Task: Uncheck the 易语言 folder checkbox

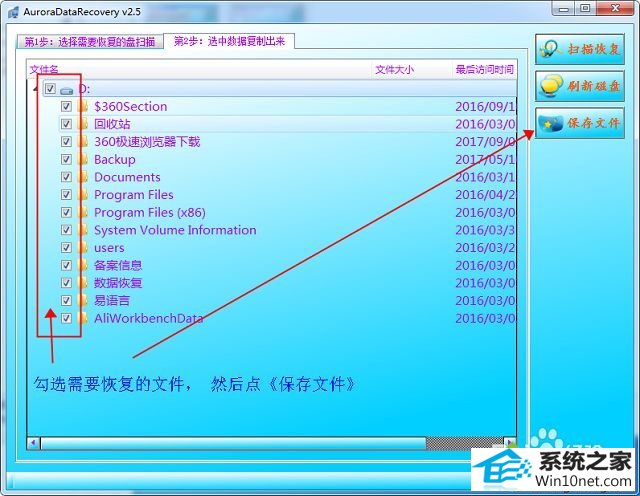Action: [x=66, y=300]
